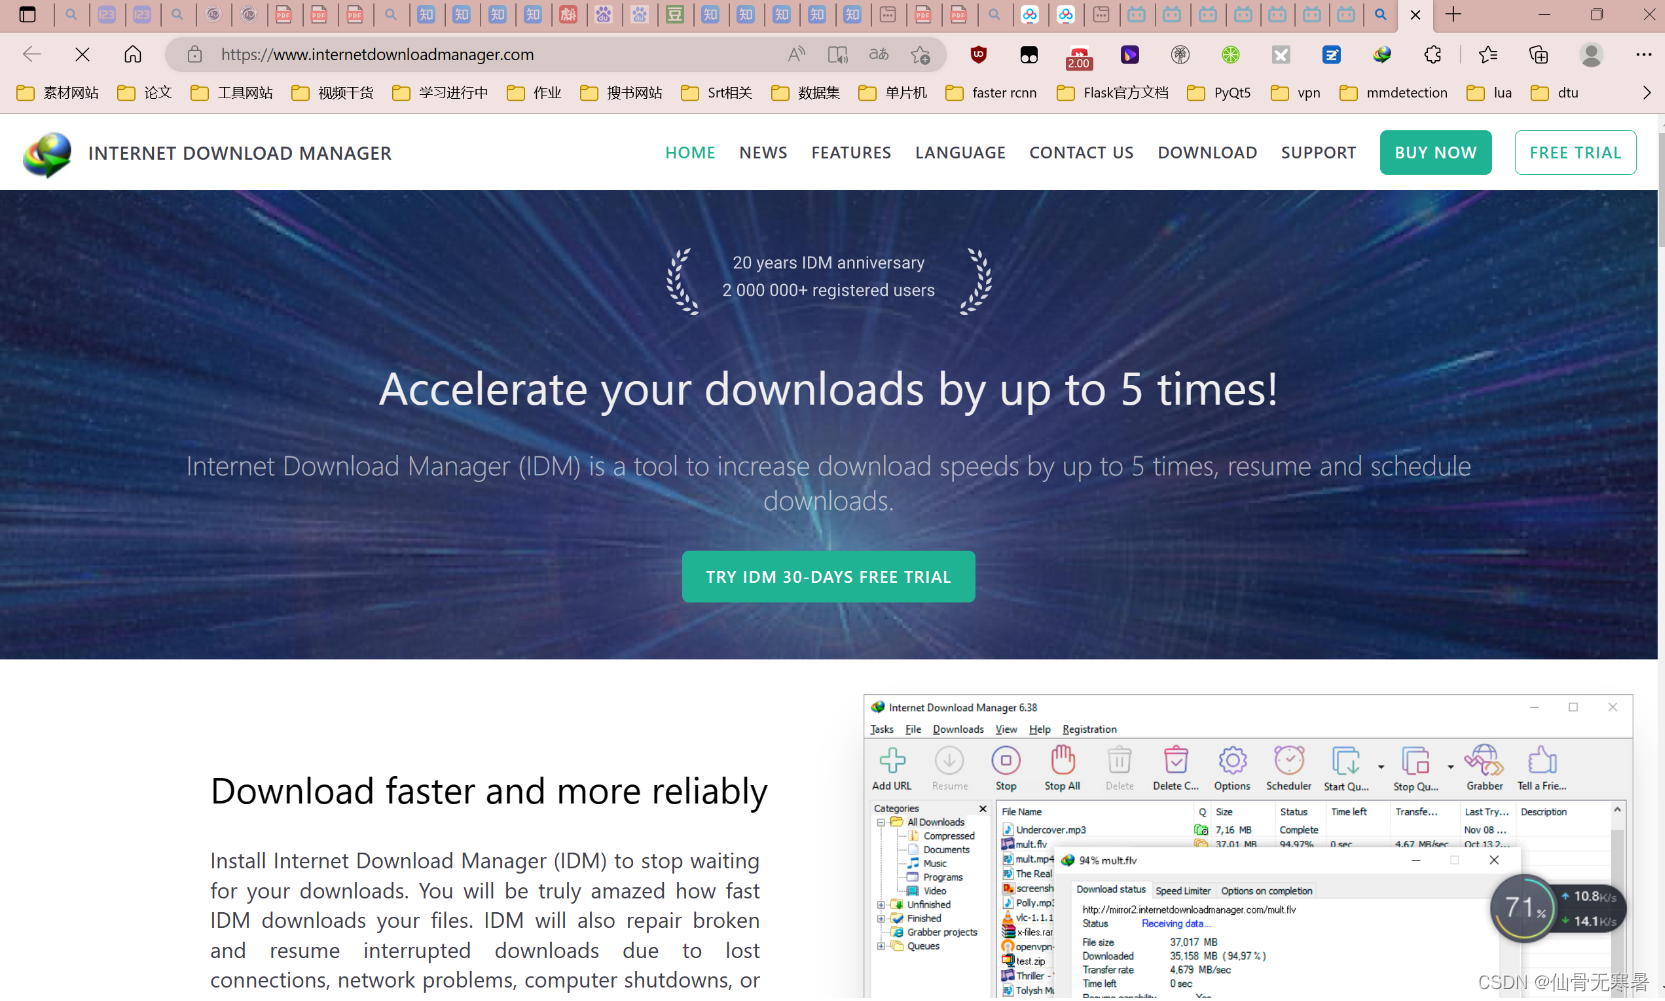Open immersive reader icon in address bar
Viewport: 1665px width, 1001px height.
(x=838, y=54)
